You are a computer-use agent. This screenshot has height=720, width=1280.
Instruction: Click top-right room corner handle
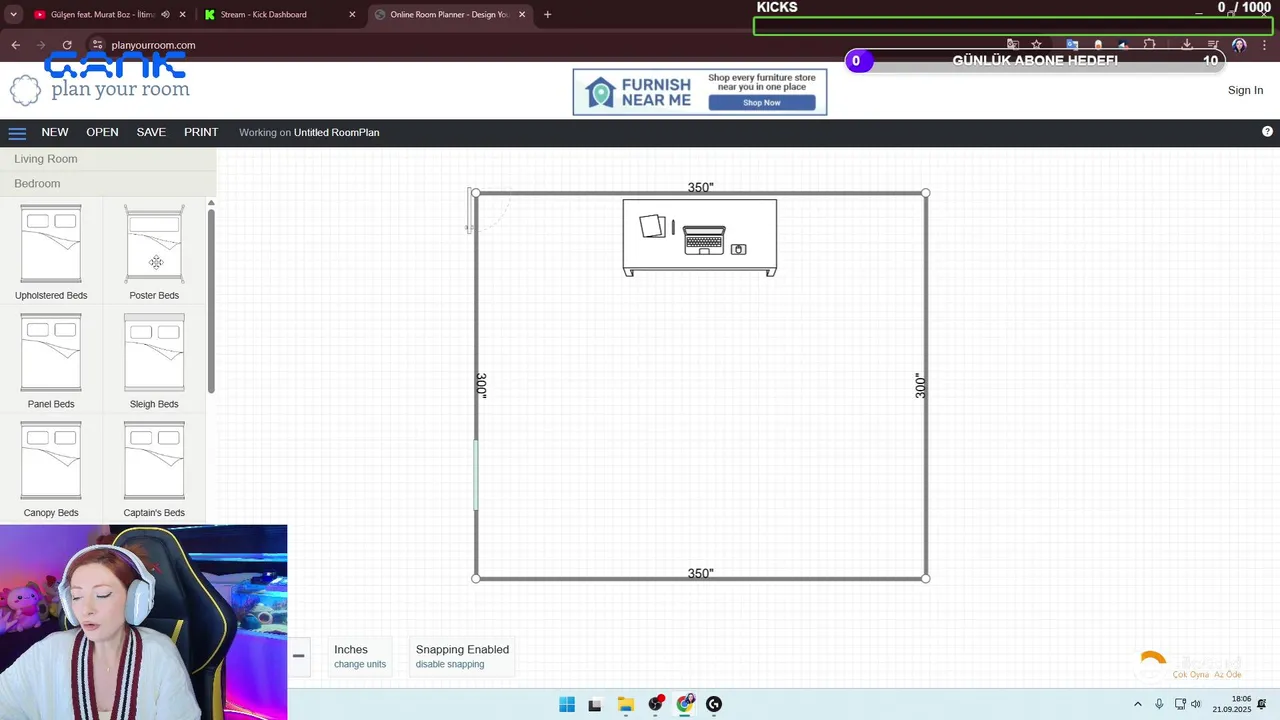(926, 193)
